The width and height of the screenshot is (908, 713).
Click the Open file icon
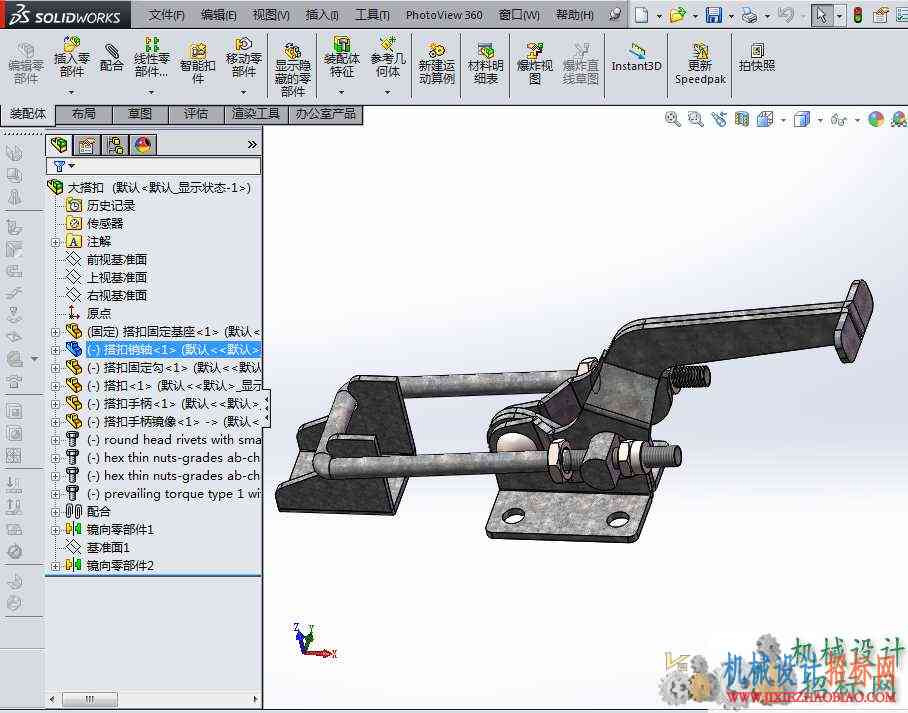(677, 15)
